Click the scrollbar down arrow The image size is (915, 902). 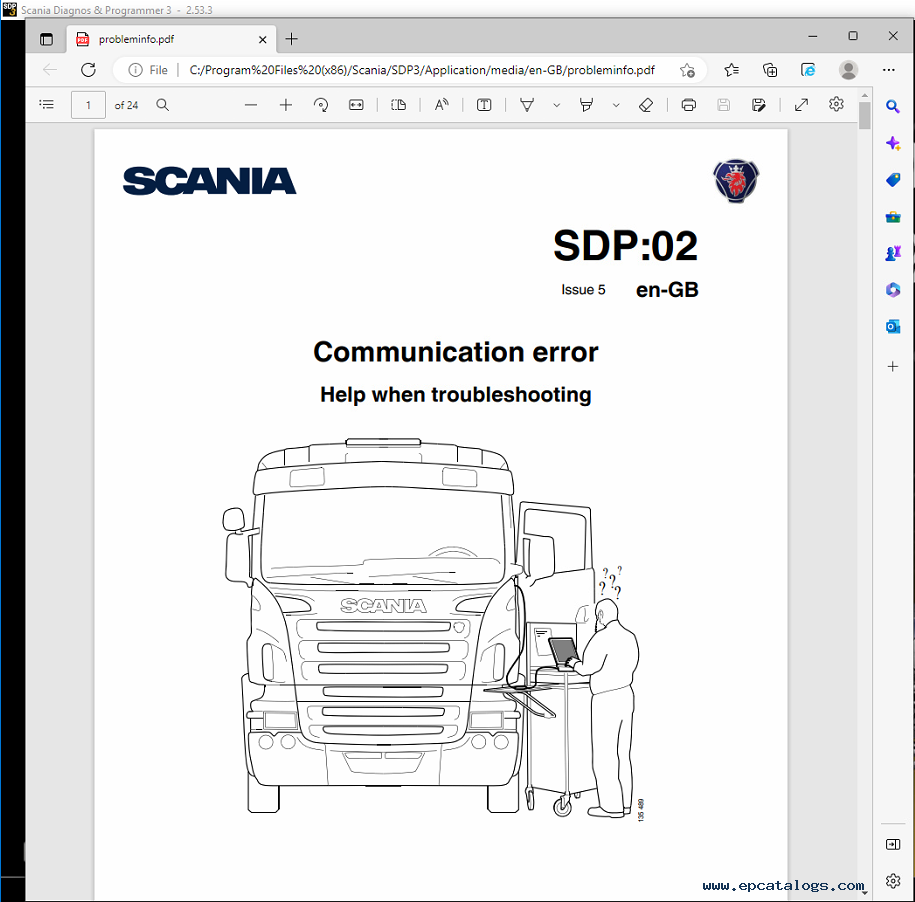(865, 893)
